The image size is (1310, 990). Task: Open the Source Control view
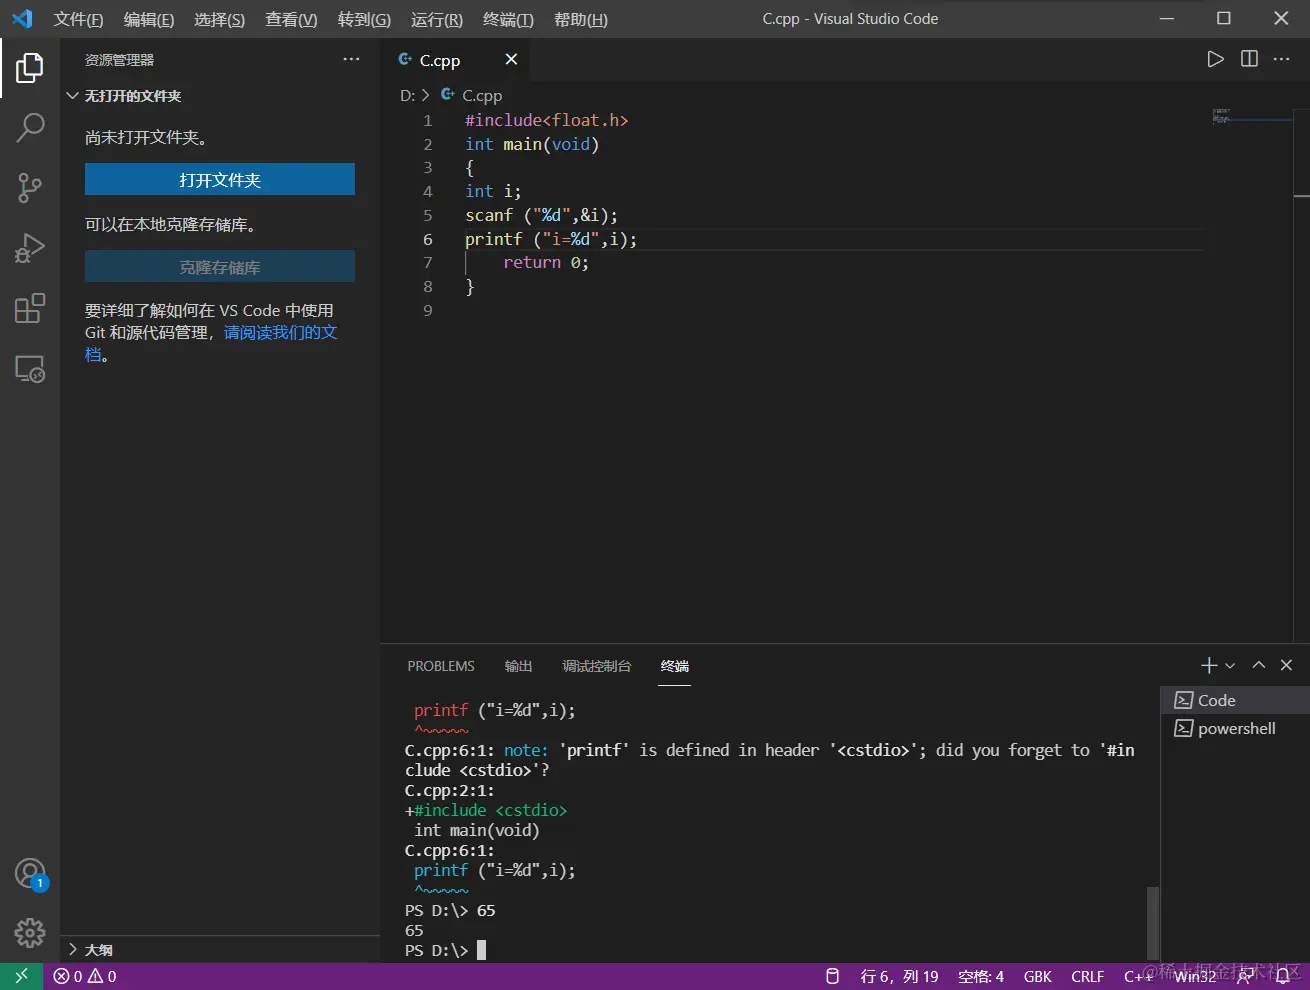(30, 187)
